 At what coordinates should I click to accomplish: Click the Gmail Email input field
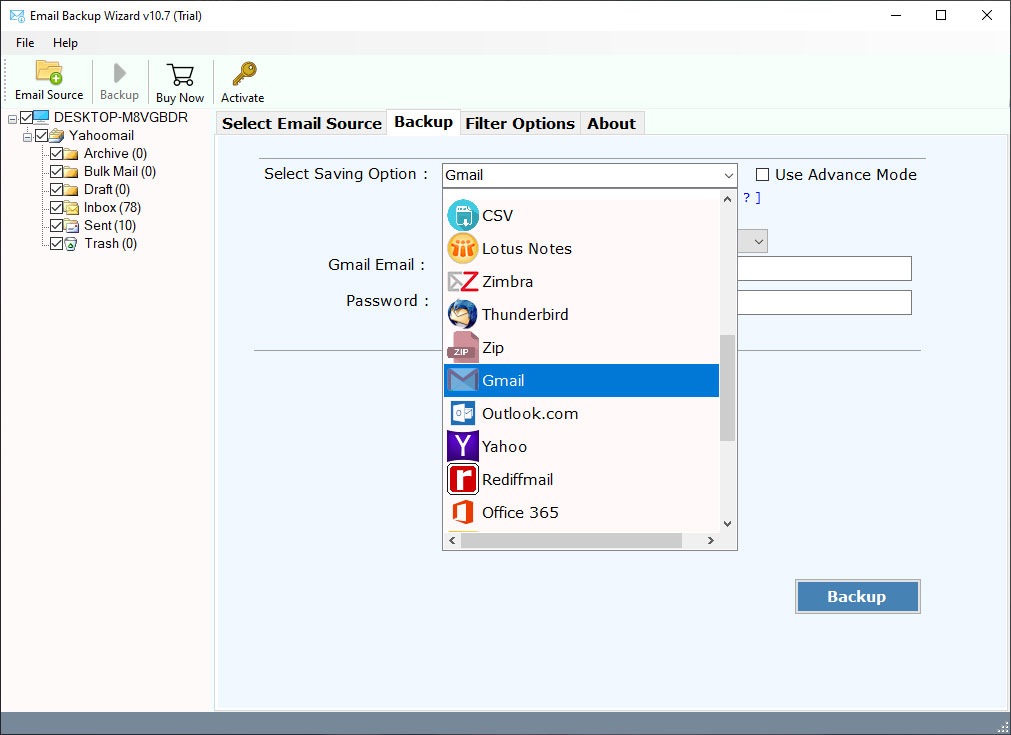[x=824, y=268]
